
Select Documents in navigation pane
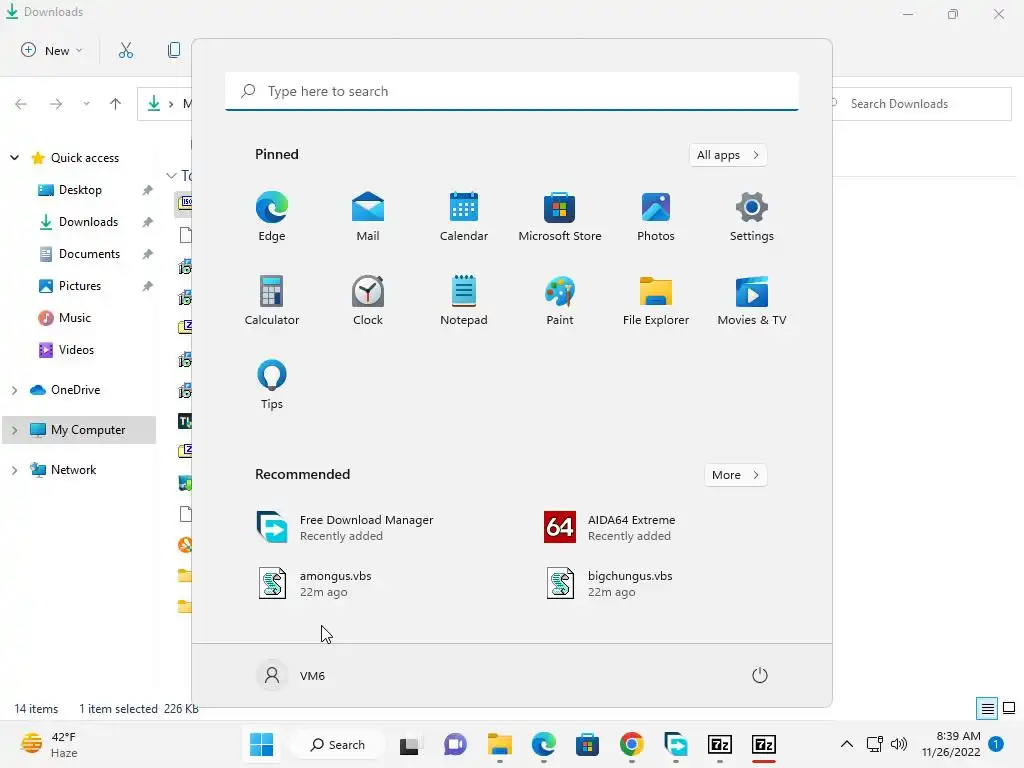tap(89, 254)
